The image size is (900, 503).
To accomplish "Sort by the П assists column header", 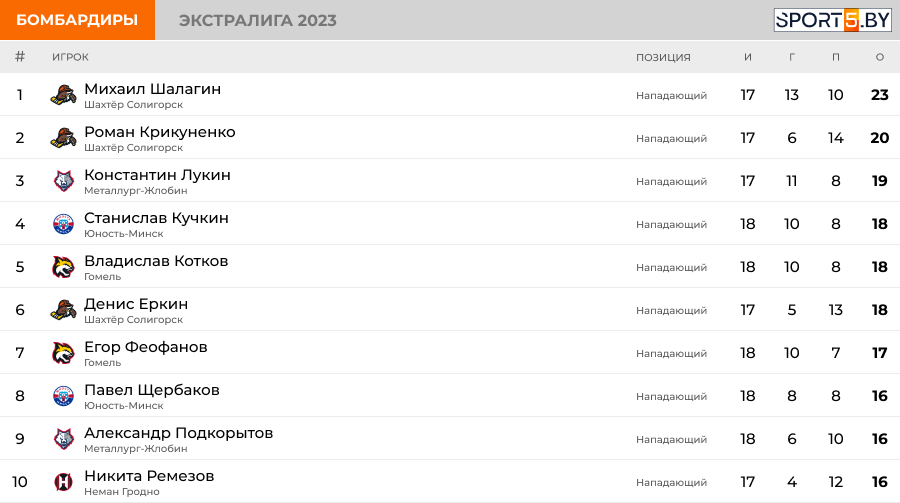I will [836, 57].
